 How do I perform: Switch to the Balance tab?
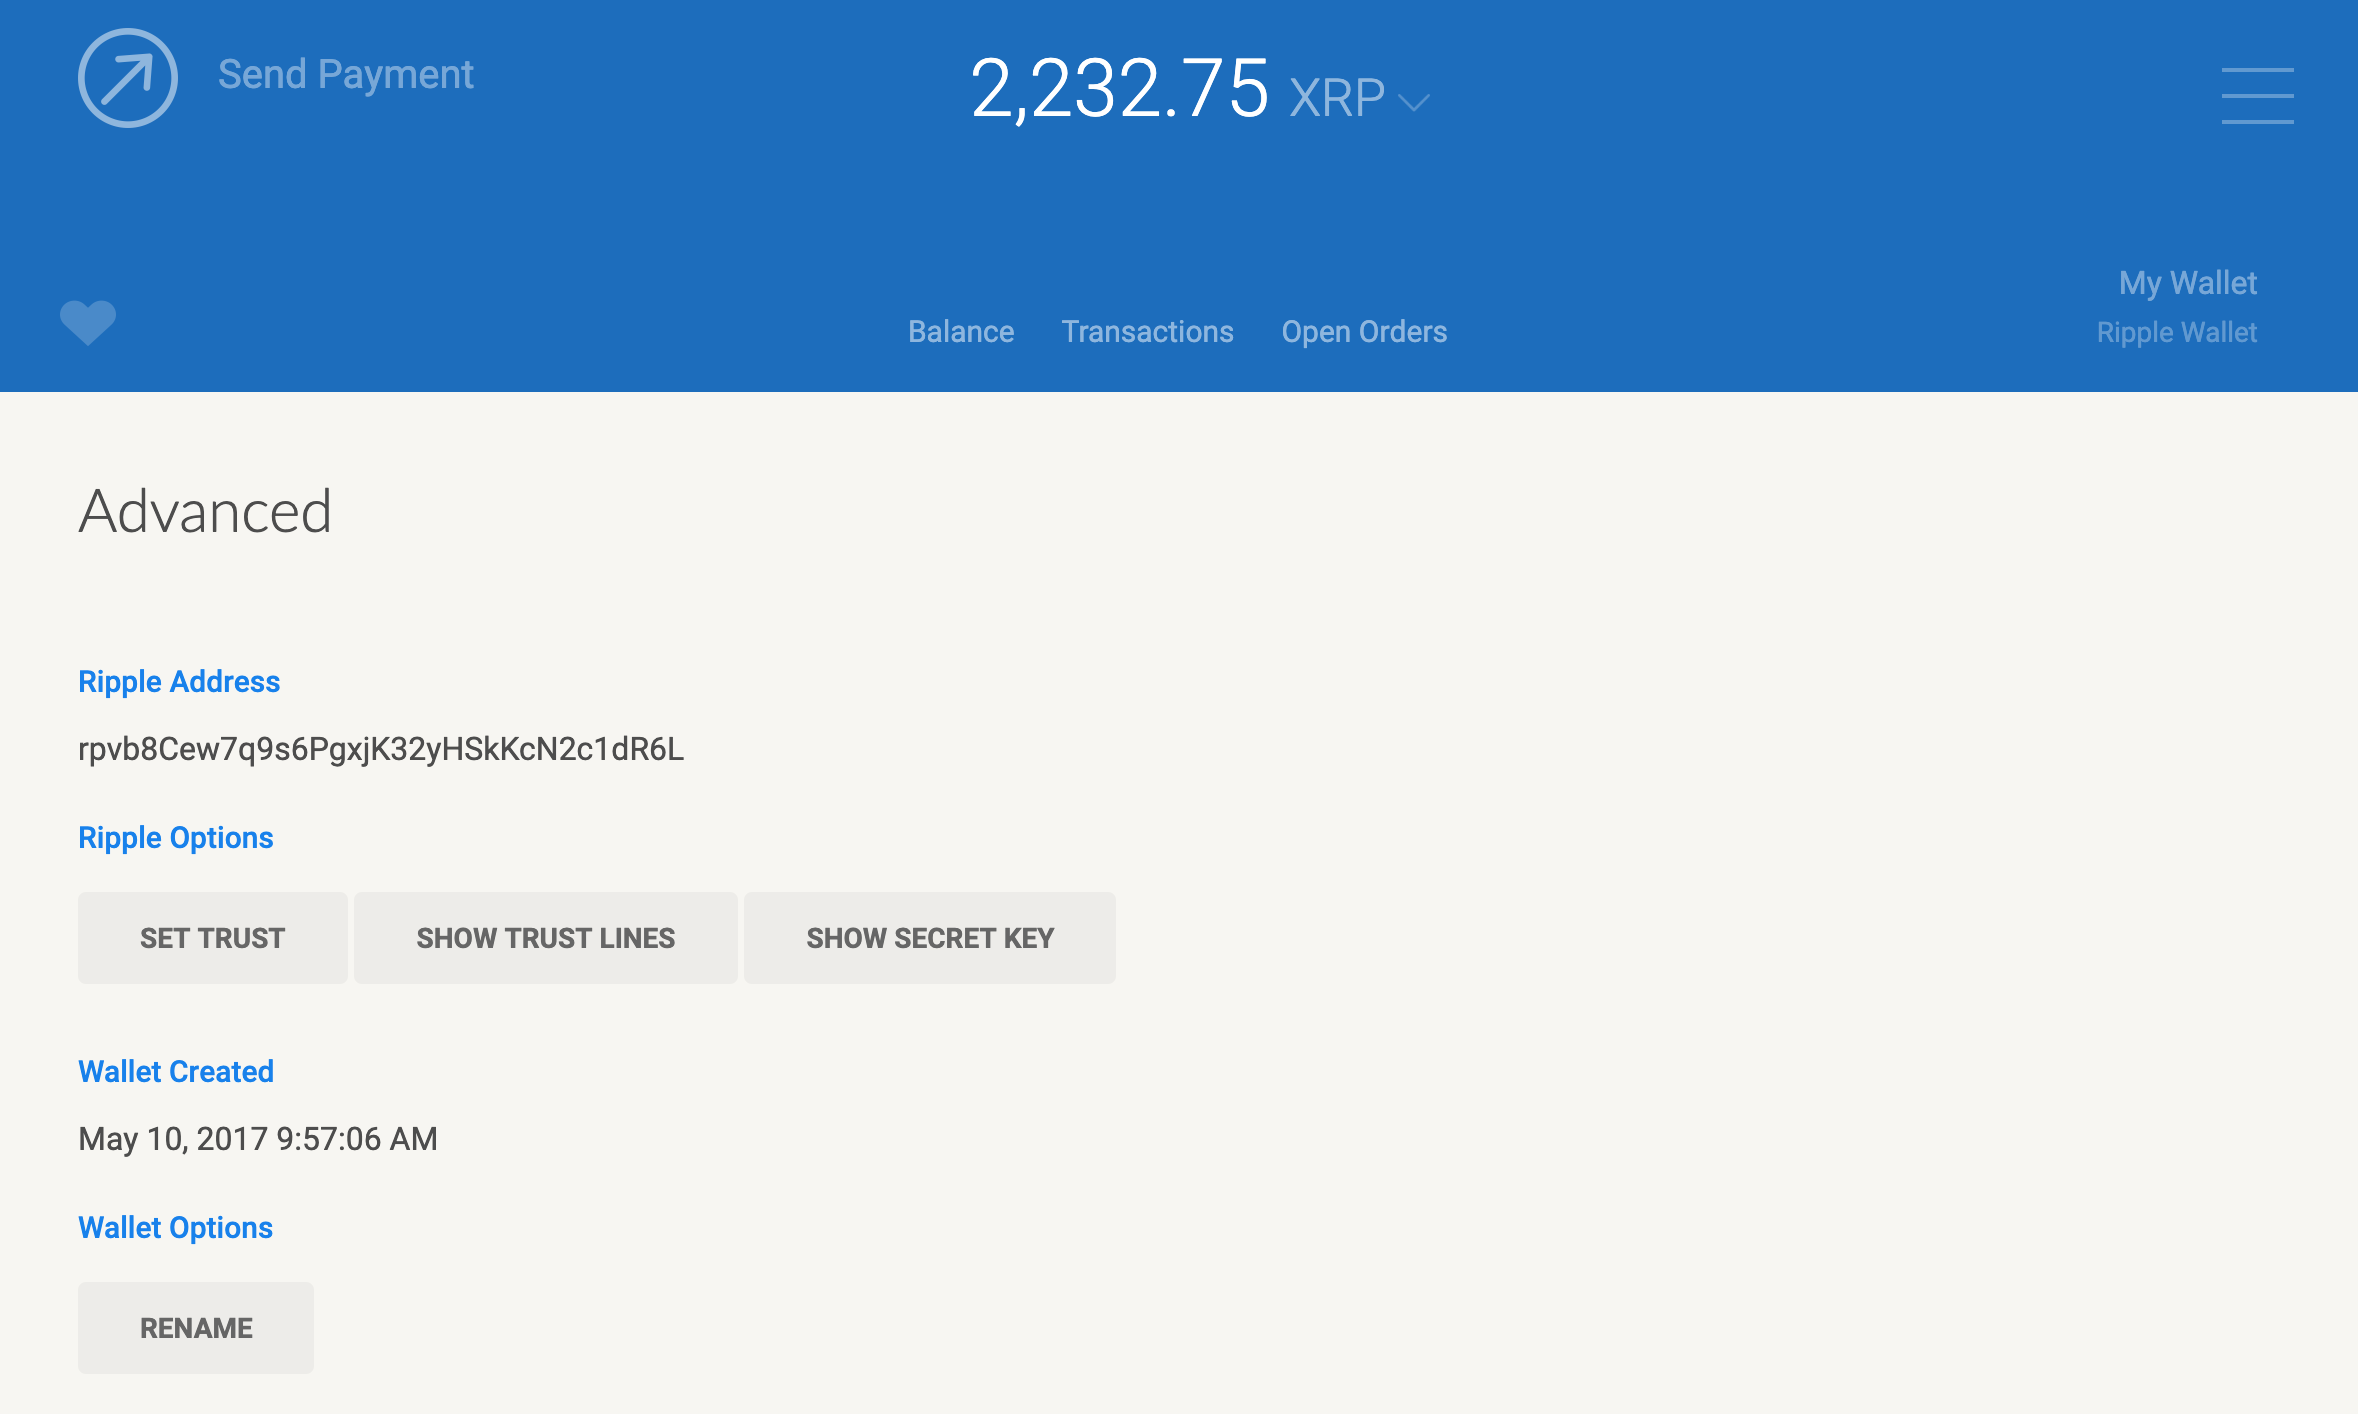960,332
